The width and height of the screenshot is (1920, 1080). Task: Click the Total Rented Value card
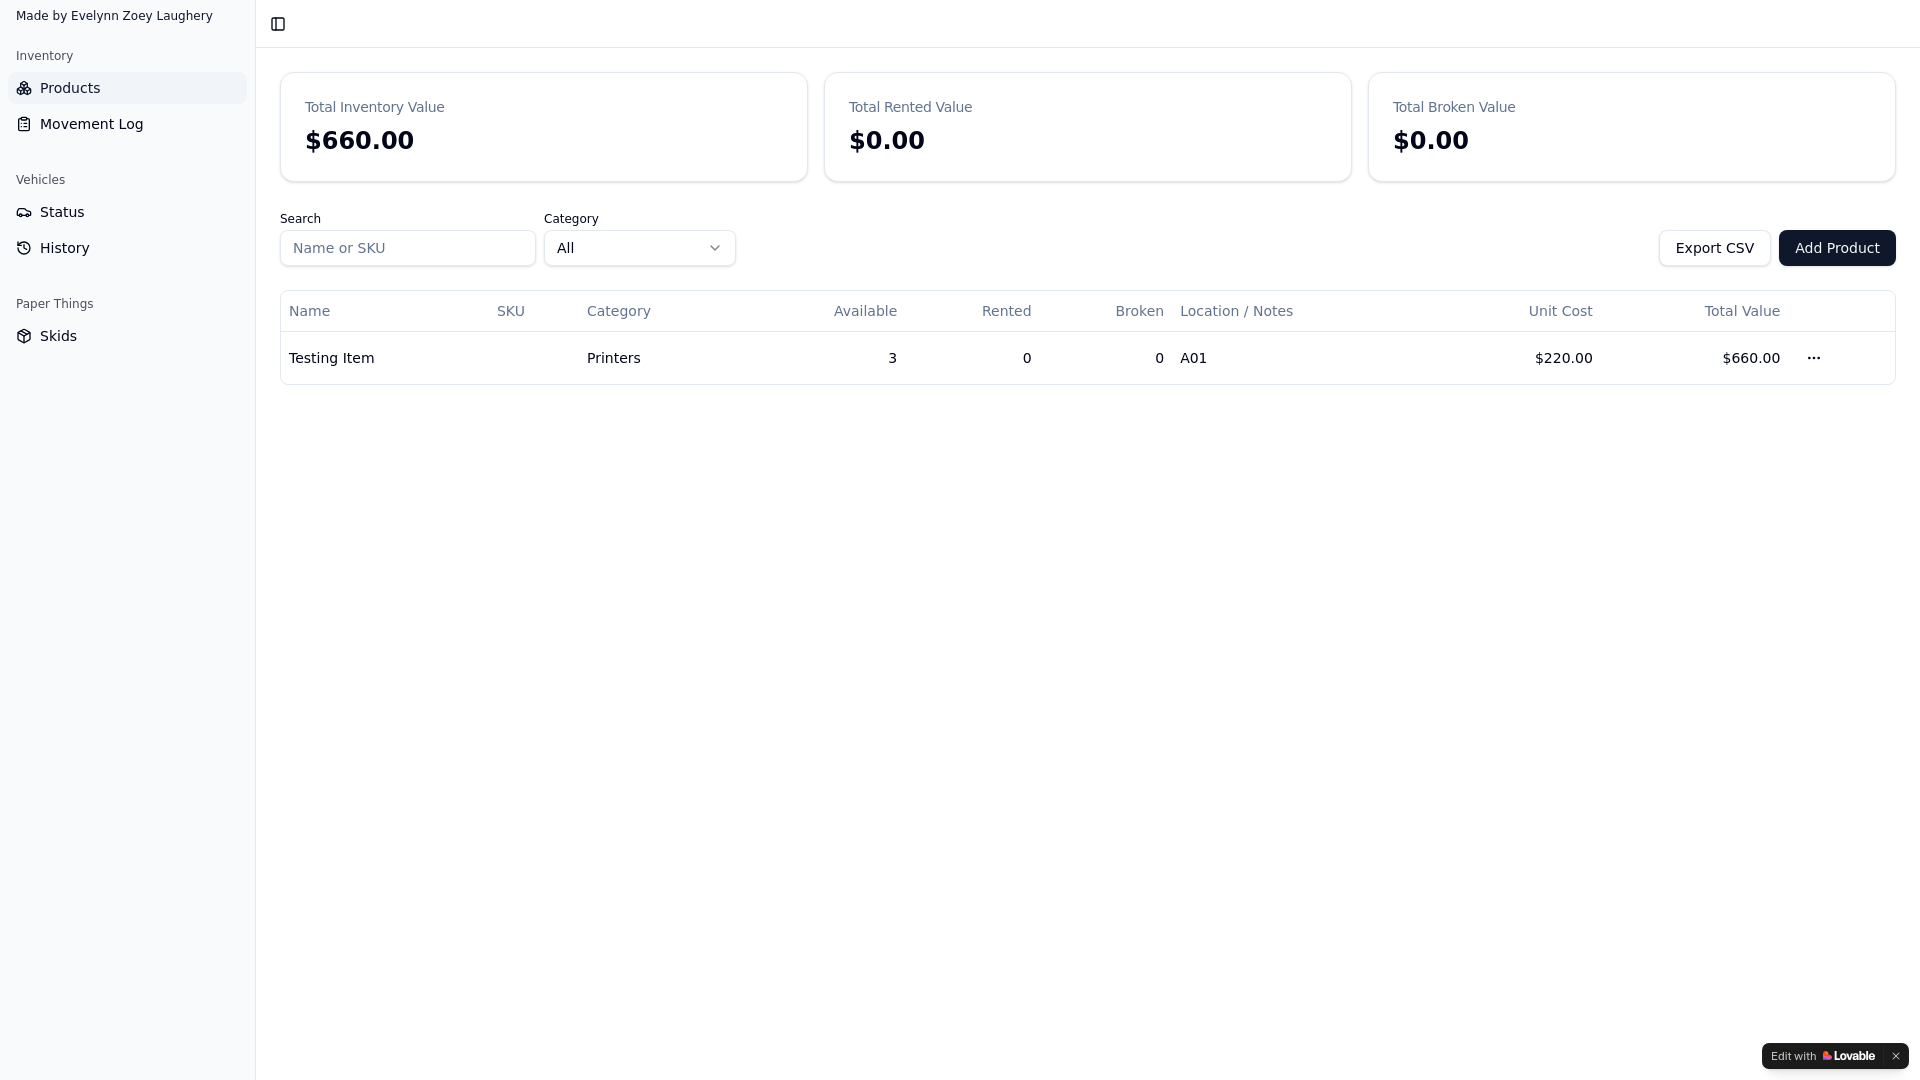coord(1088,127)
